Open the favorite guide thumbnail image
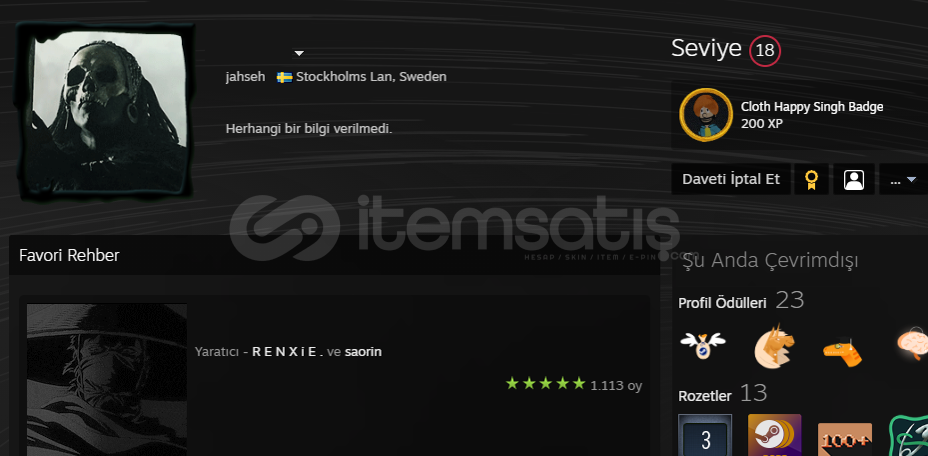This screenshot has width=928, height=456. click(107, 380)
